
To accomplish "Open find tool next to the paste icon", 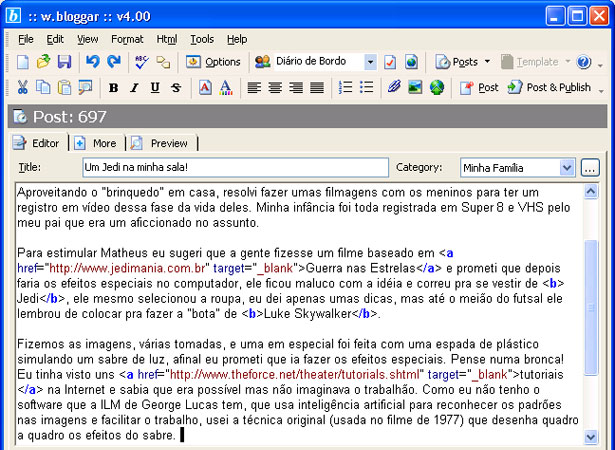I will pyautogui.click(x=85, y=87).
